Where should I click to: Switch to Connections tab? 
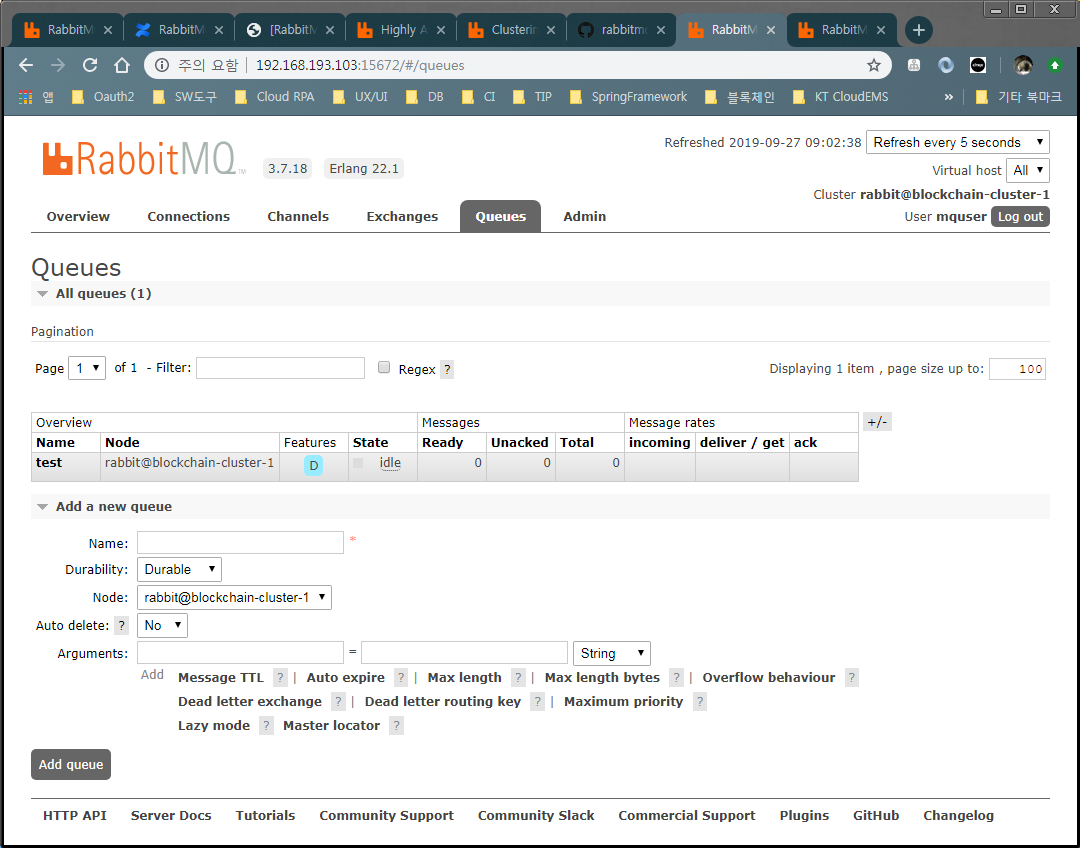189,216
